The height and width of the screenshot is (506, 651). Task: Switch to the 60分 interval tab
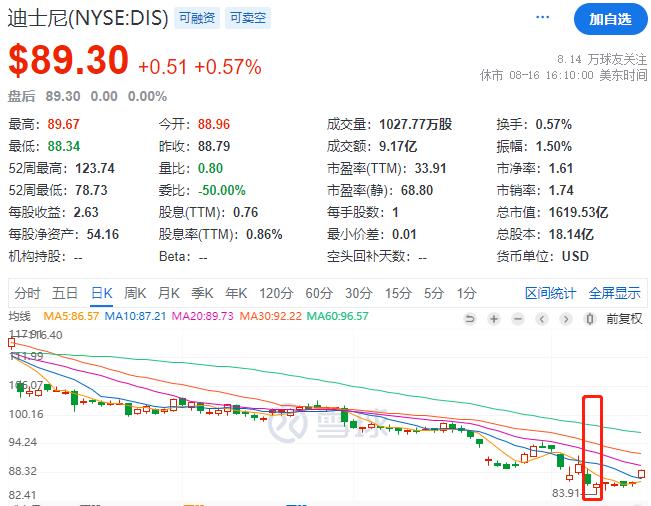pos(319,293)
